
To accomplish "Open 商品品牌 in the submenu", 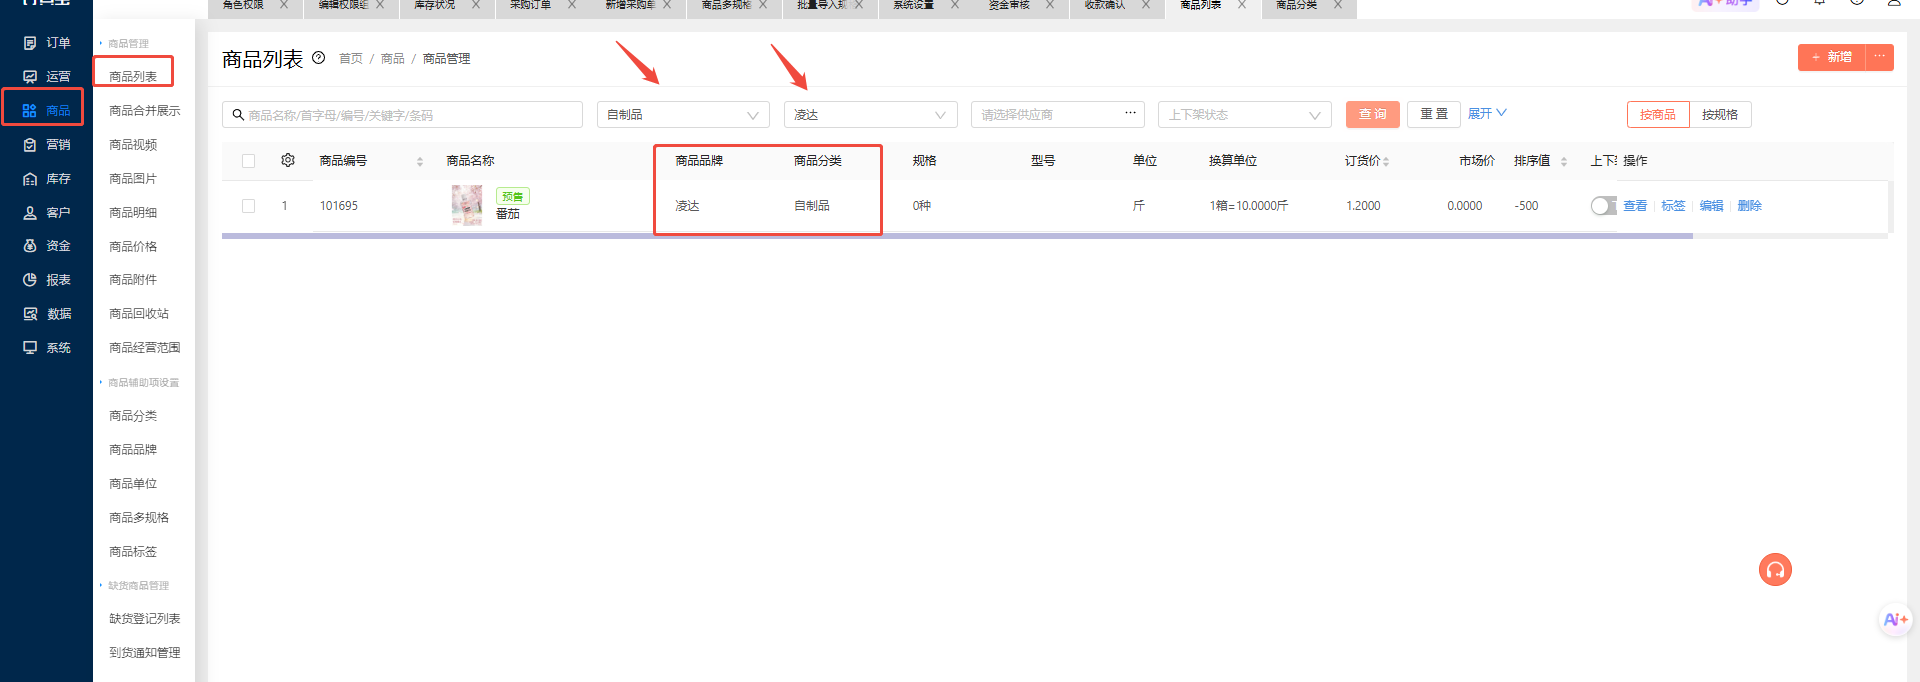I will coord(133,450).
